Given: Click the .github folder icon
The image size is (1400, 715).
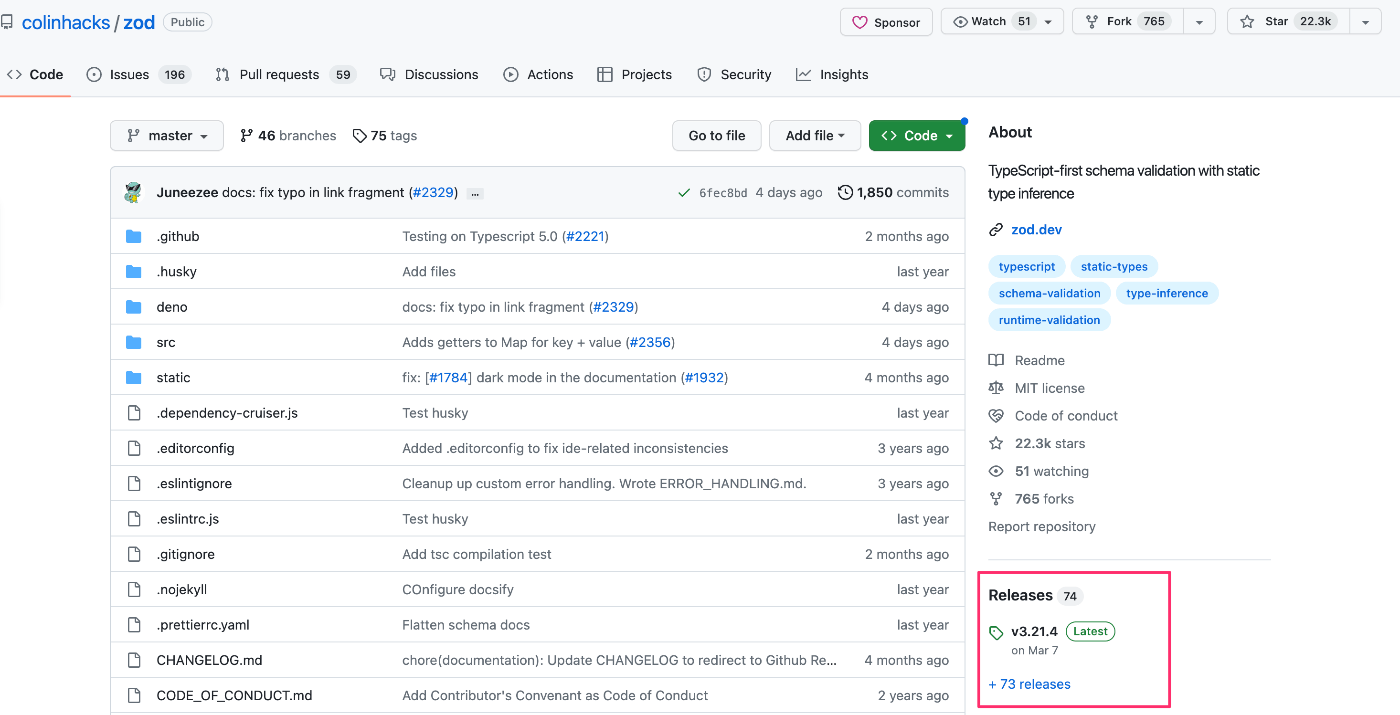Looking at the screenshot, I should coord(134,237).
